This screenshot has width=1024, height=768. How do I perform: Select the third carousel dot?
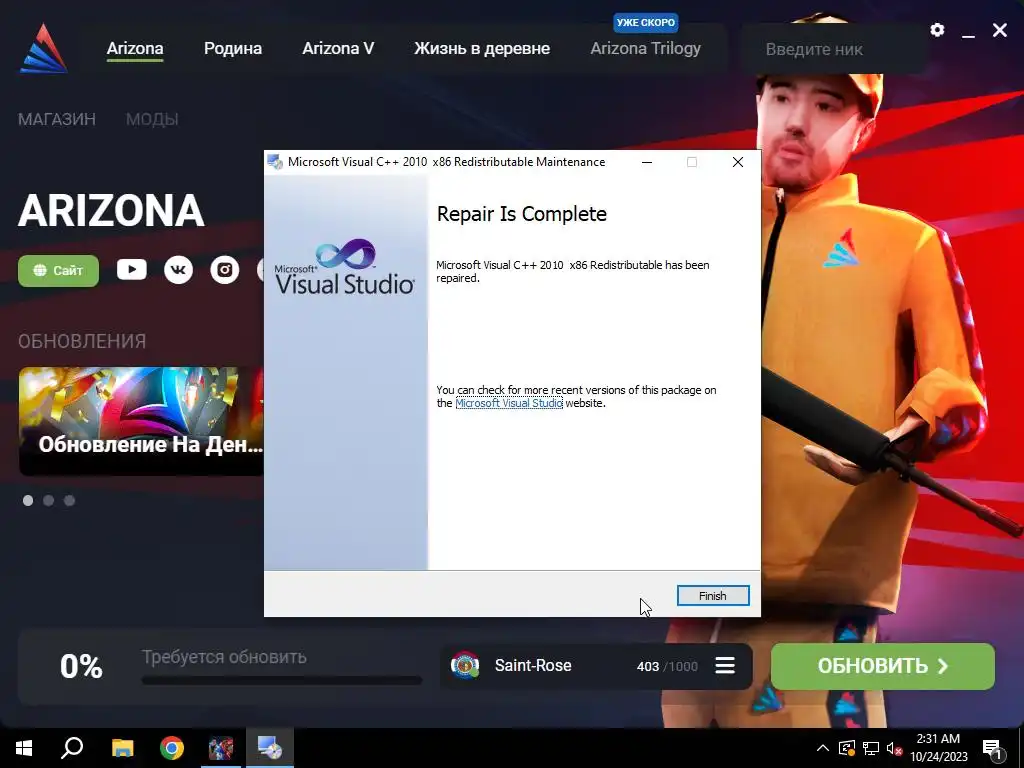click(69, 500)
